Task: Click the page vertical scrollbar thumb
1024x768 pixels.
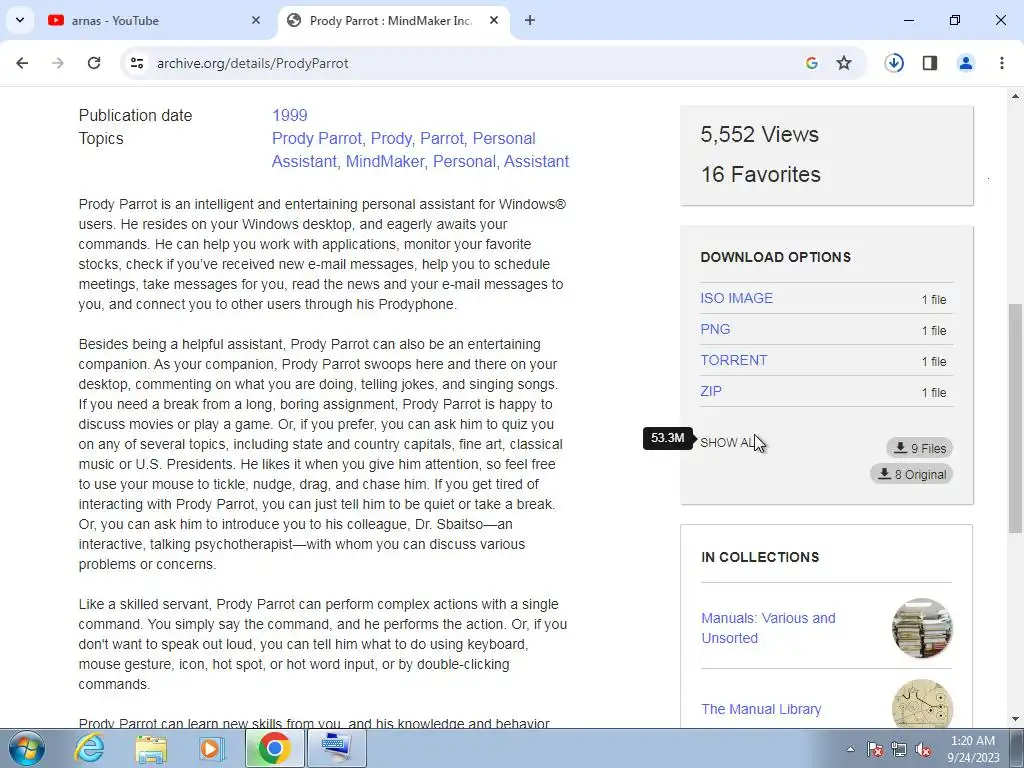Action: (1015, 418)
